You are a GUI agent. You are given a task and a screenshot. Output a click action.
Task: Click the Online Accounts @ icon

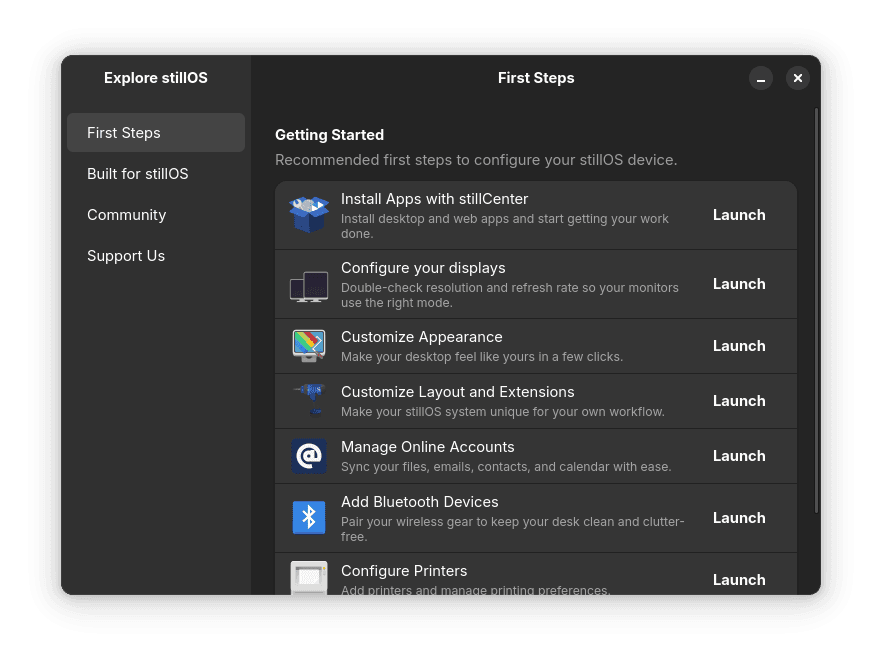click(x=309, y=456)
